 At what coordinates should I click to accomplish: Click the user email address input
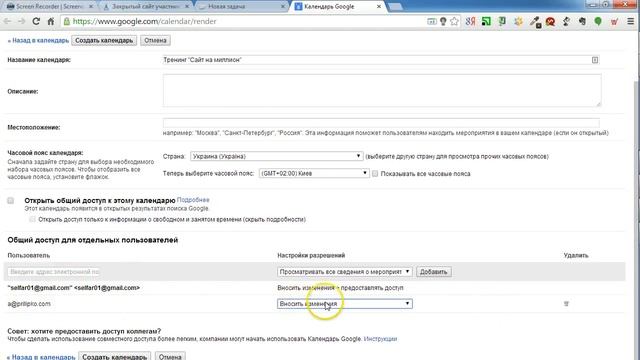pos(53,272)
